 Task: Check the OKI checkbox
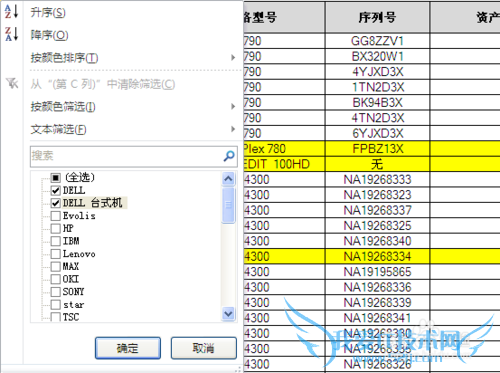coord(56,279)
